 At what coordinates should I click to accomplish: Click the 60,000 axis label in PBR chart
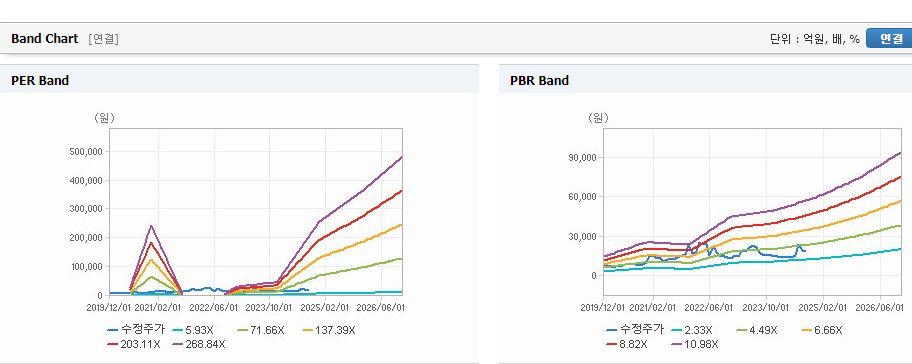tap(582, 197)
